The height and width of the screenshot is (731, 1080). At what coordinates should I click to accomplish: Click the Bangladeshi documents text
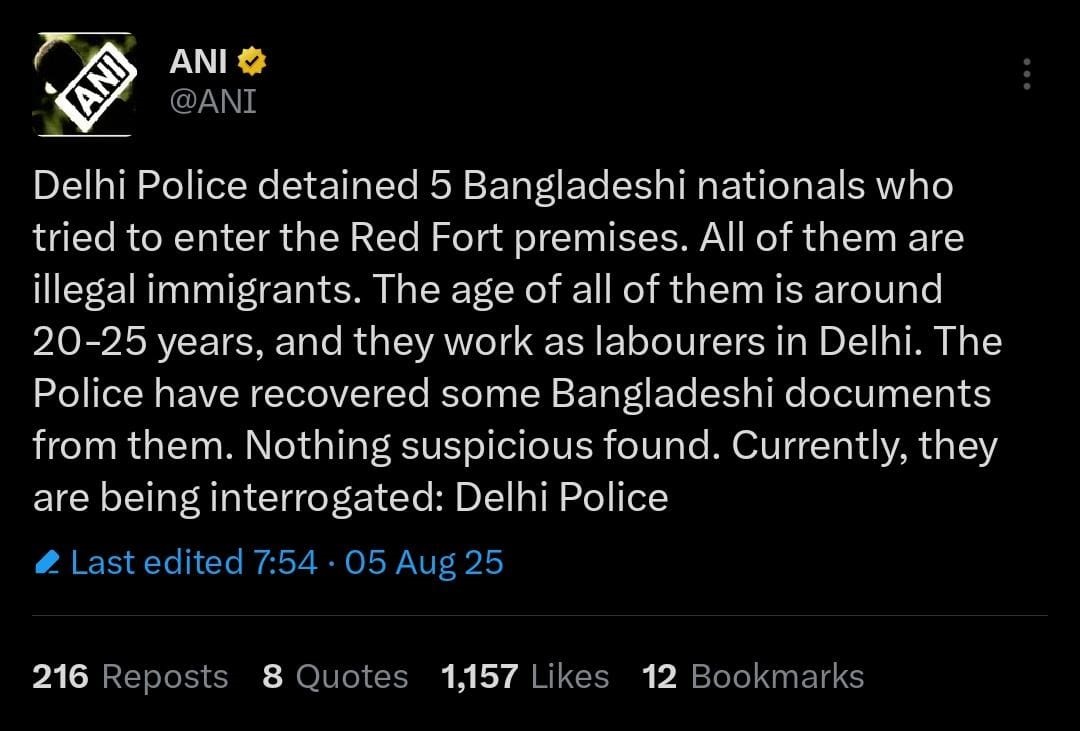(x=771, y=393)
